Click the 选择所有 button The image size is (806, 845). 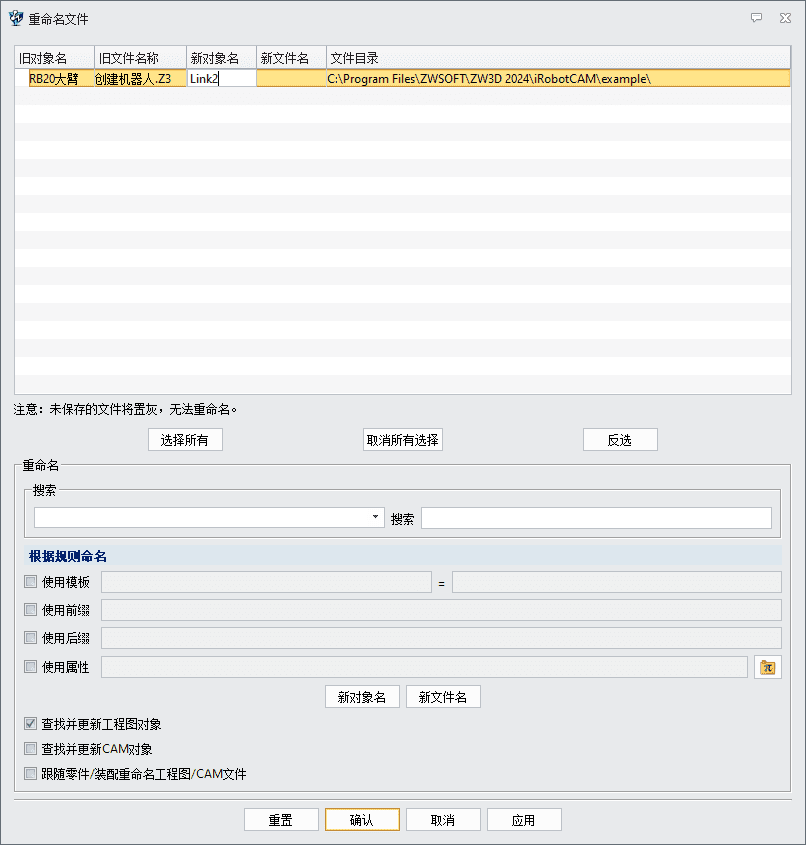(x=185, y=440)
